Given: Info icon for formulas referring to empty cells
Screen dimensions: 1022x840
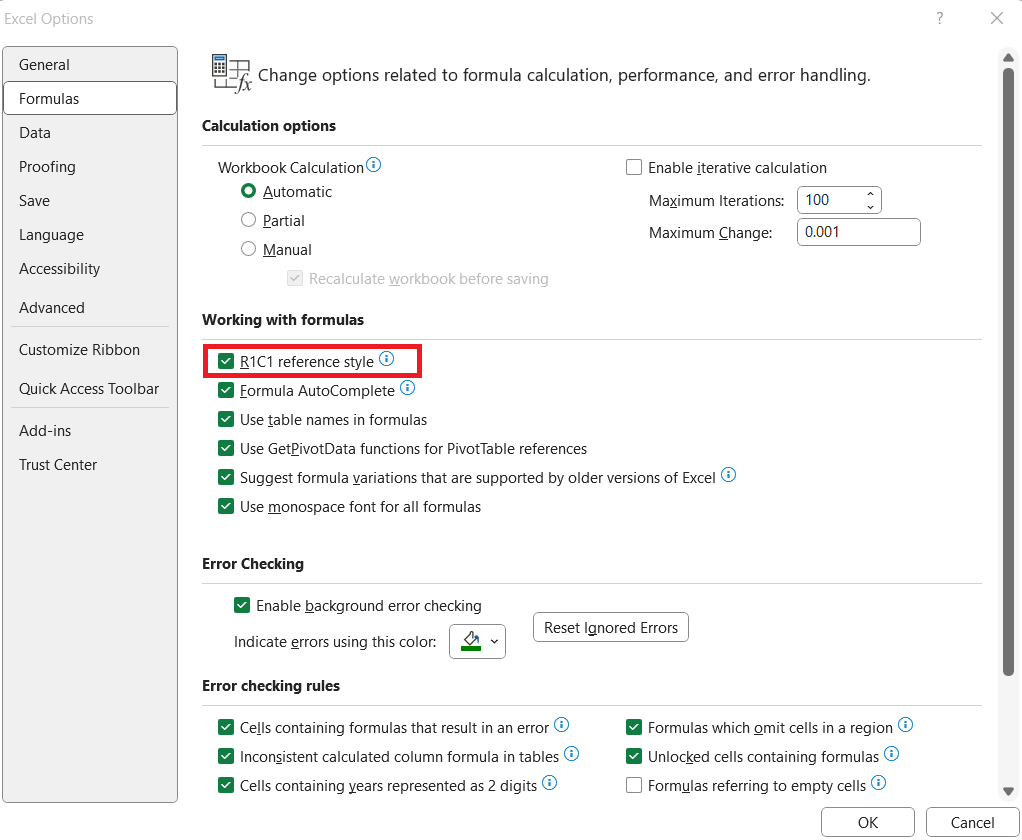Looking at the screenshot, I should (879, 783).
